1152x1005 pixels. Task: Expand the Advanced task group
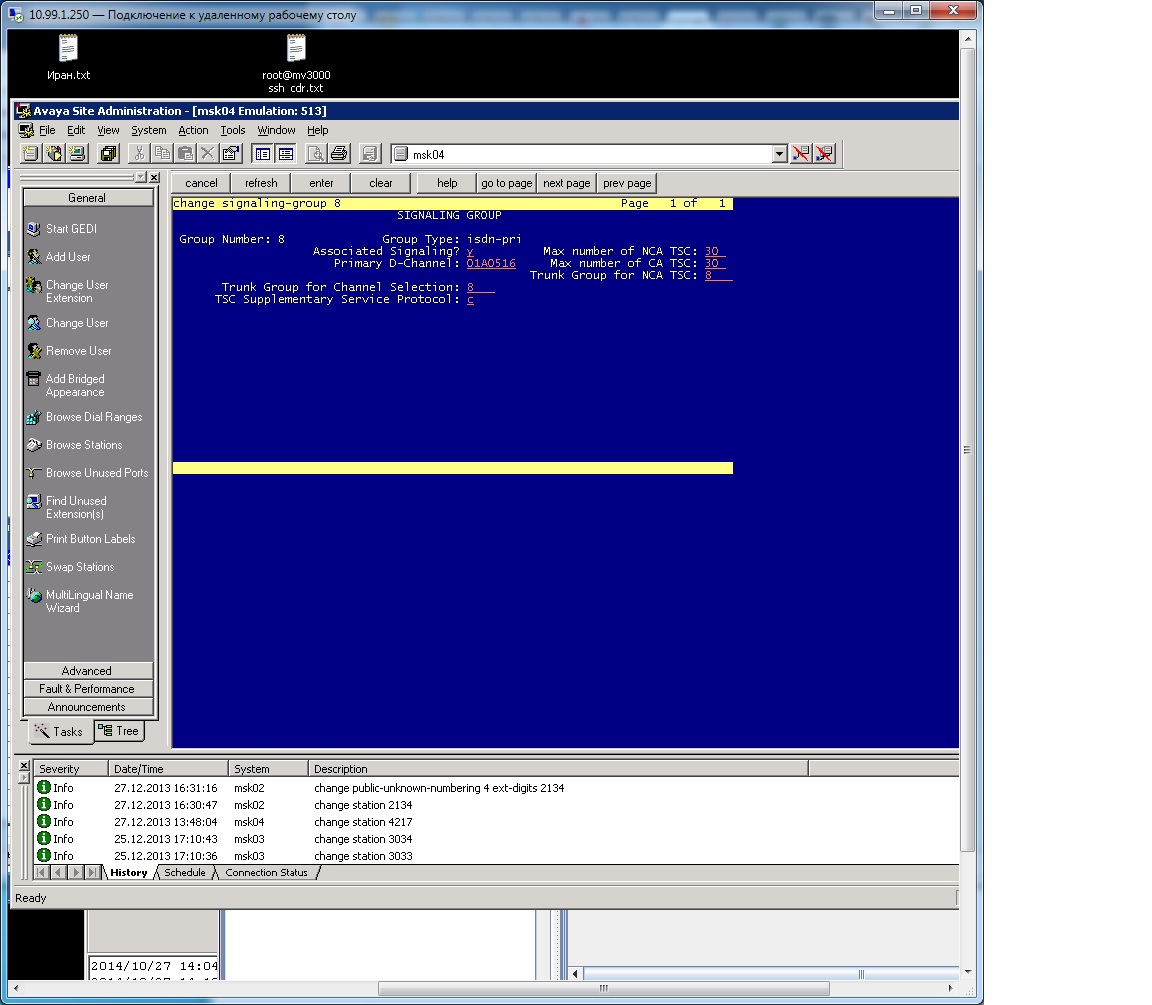[87, 671]
